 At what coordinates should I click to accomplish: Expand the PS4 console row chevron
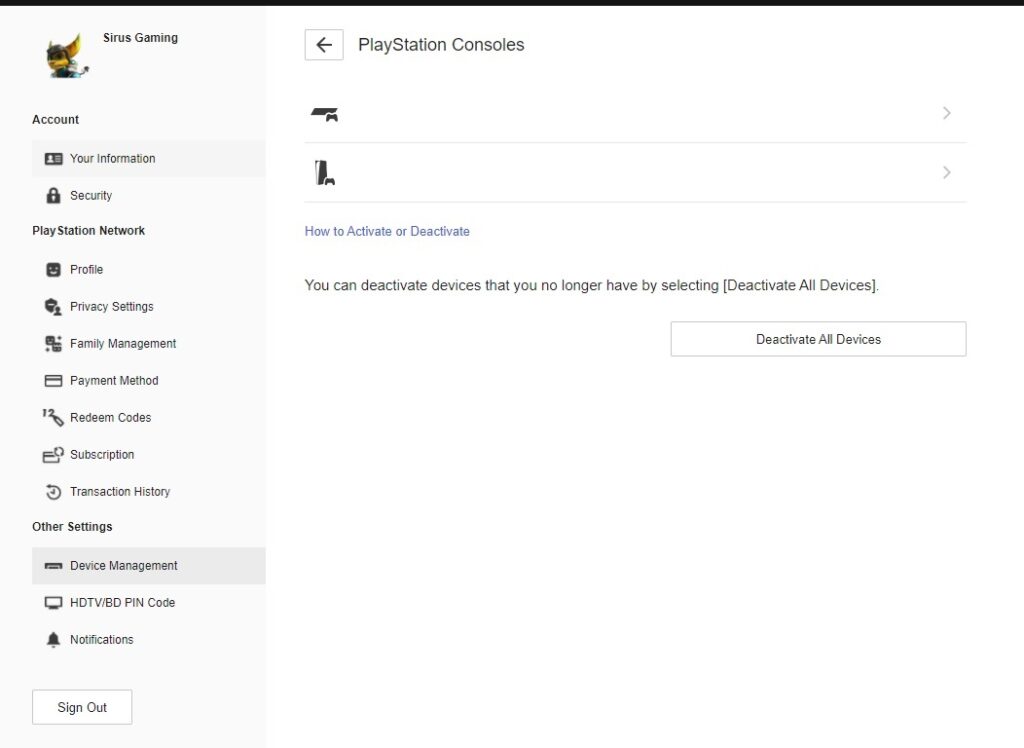coord(946,114)
